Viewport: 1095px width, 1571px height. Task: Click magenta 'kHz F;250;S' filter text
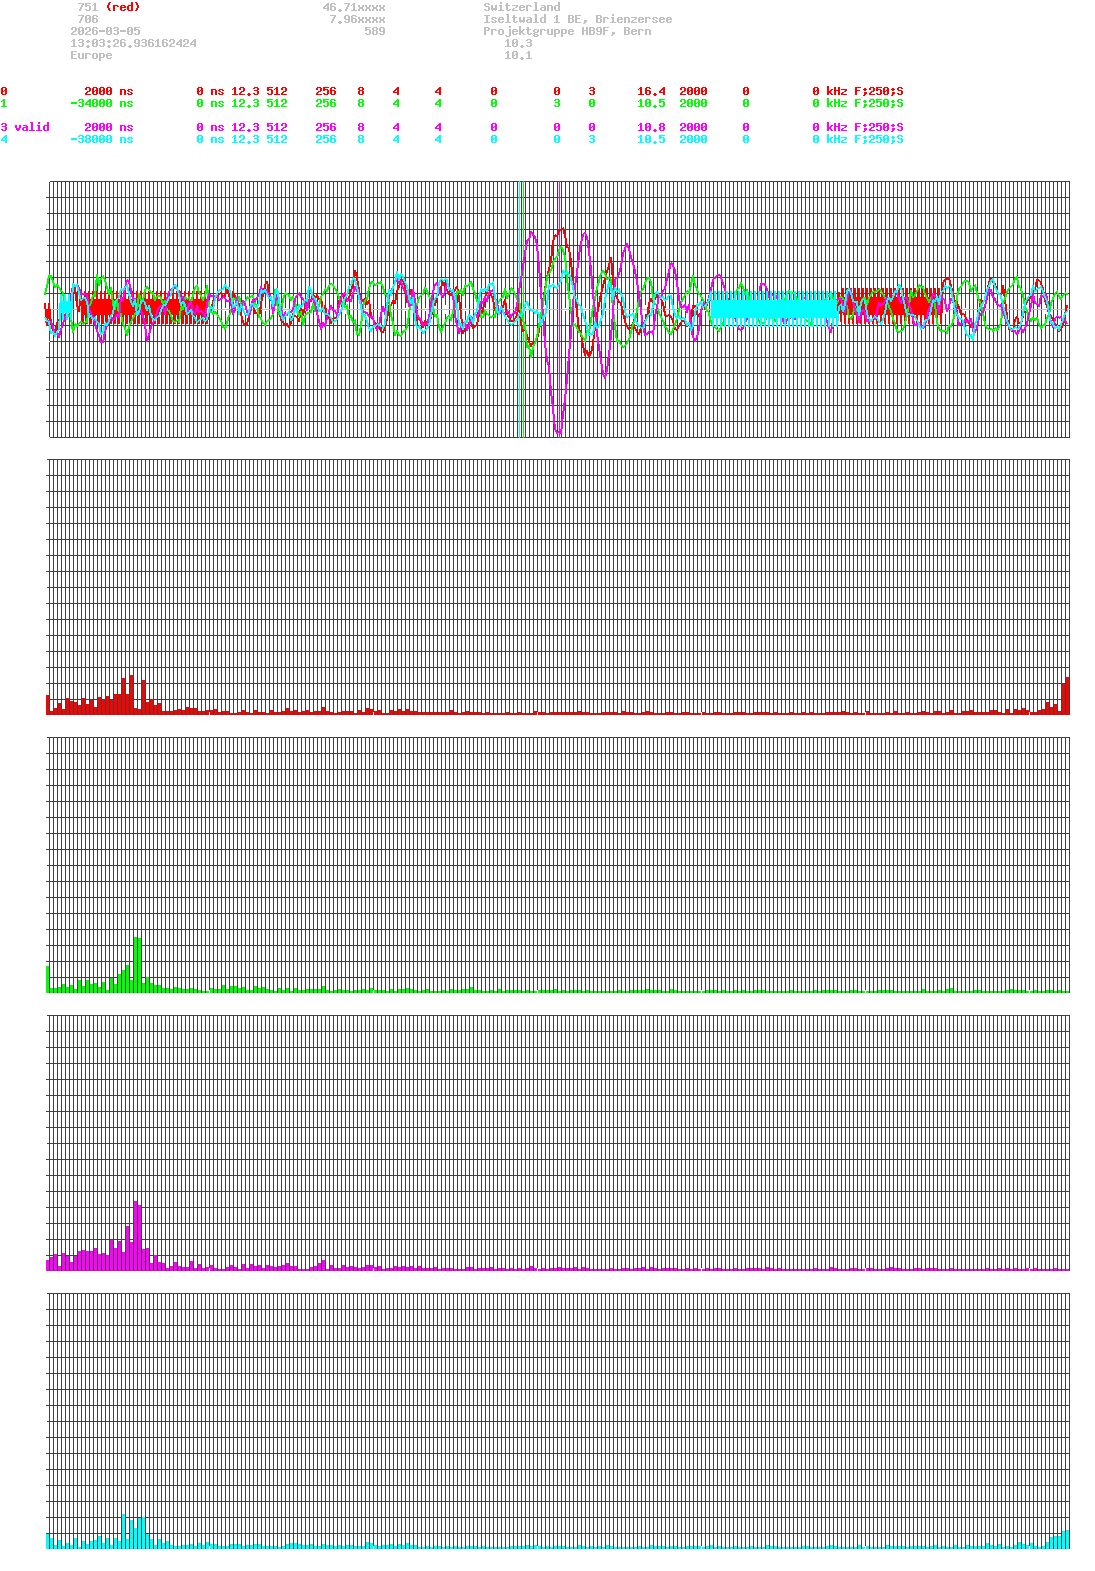click(865, 127)
